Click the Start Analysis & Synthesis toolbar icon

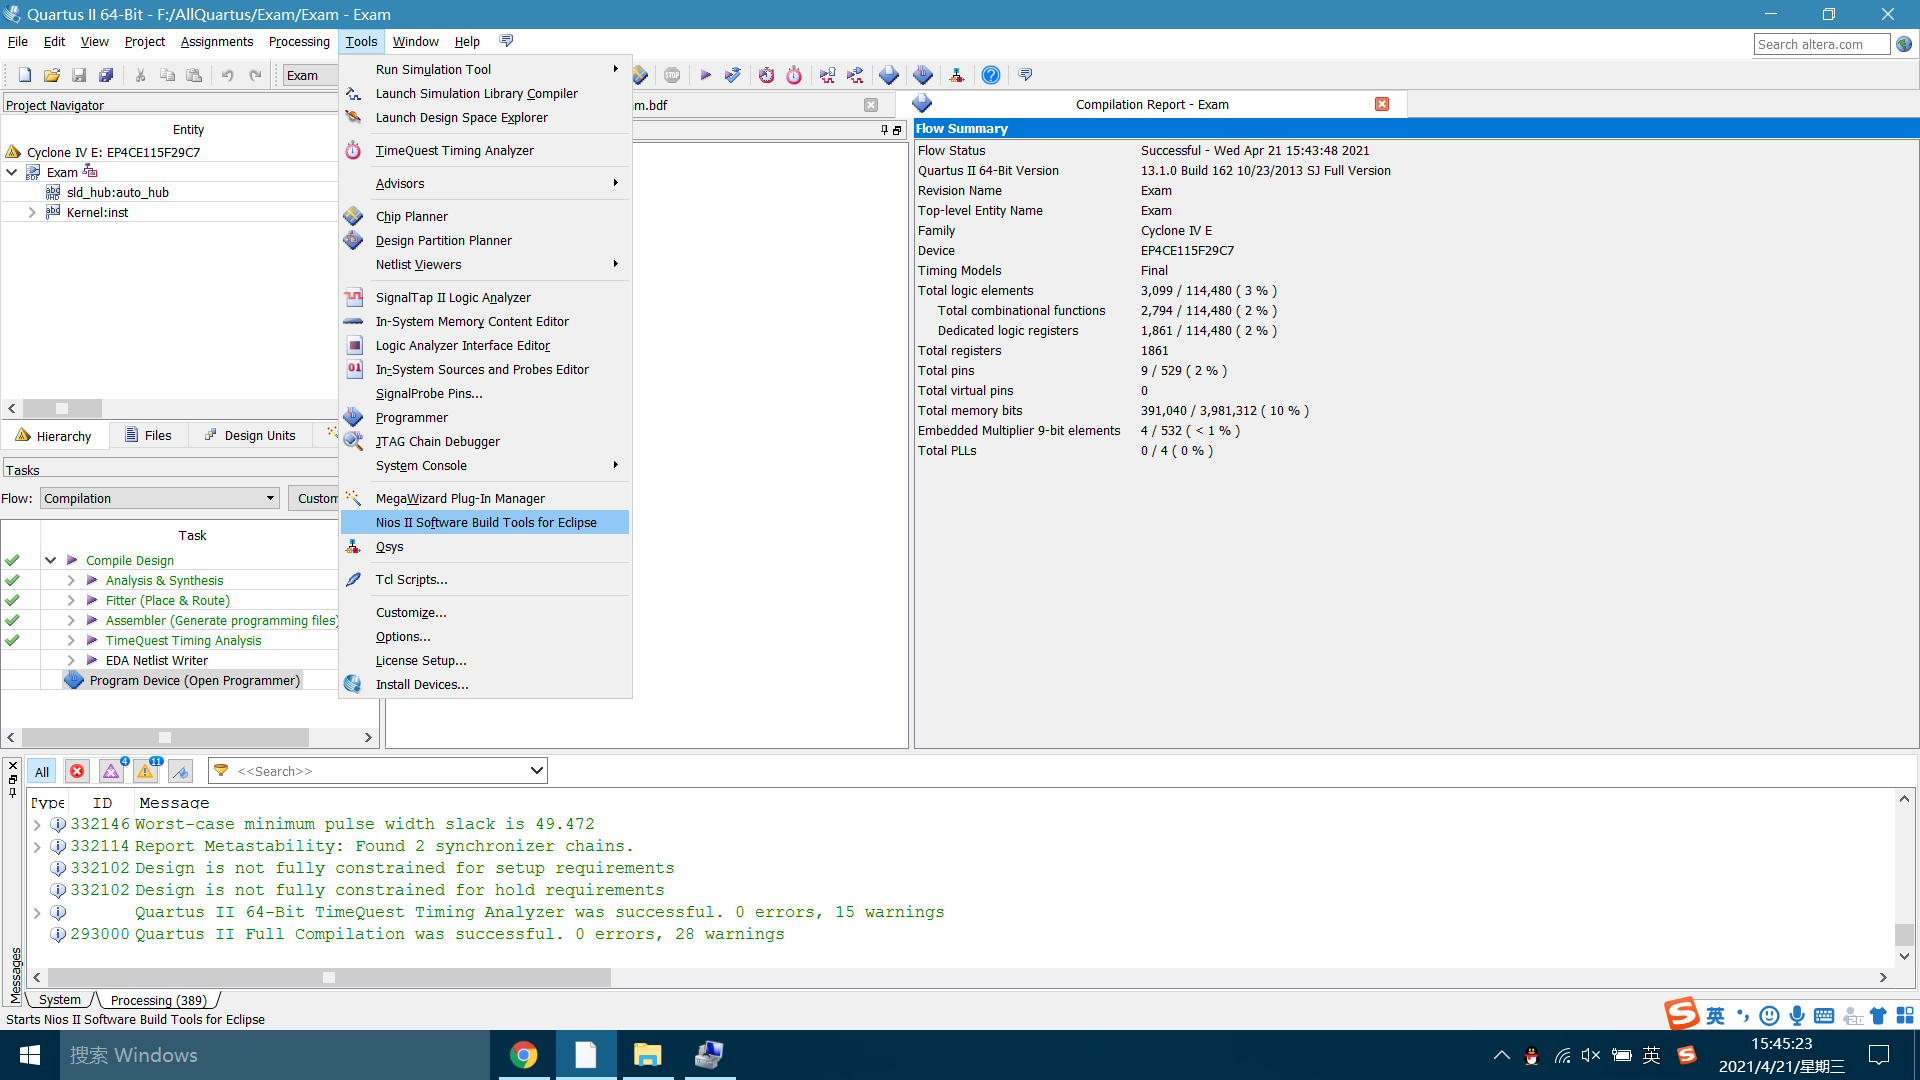pyautogui.click(x=733, y=75)
